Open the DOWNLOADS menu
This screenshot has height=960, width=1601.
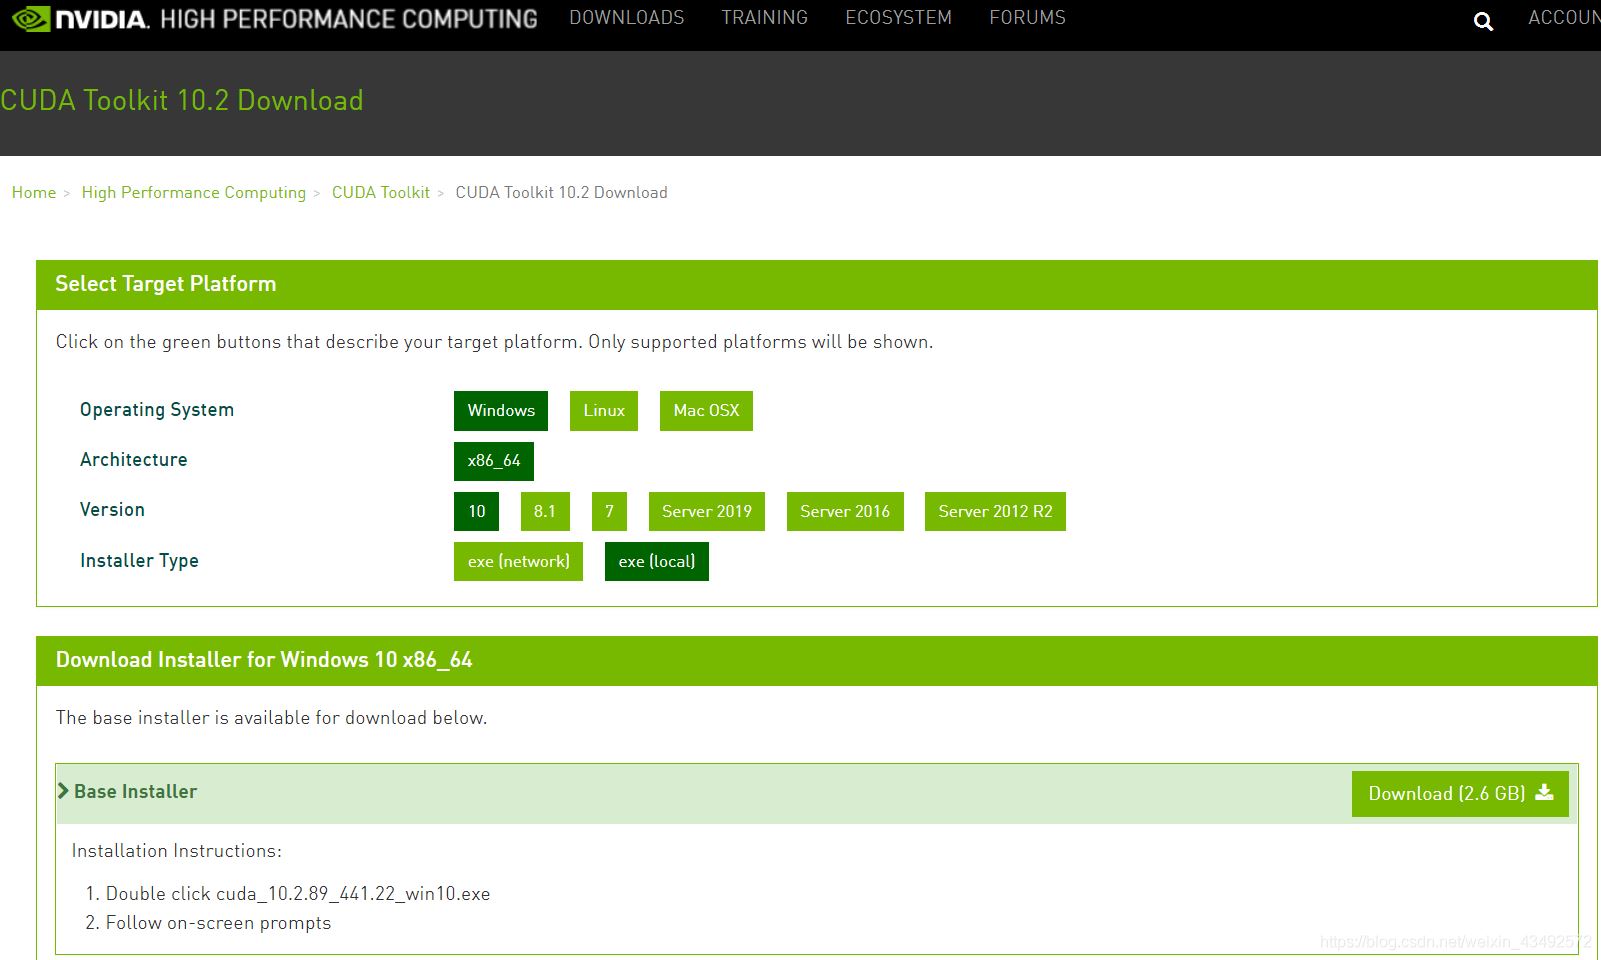point(627,18)
